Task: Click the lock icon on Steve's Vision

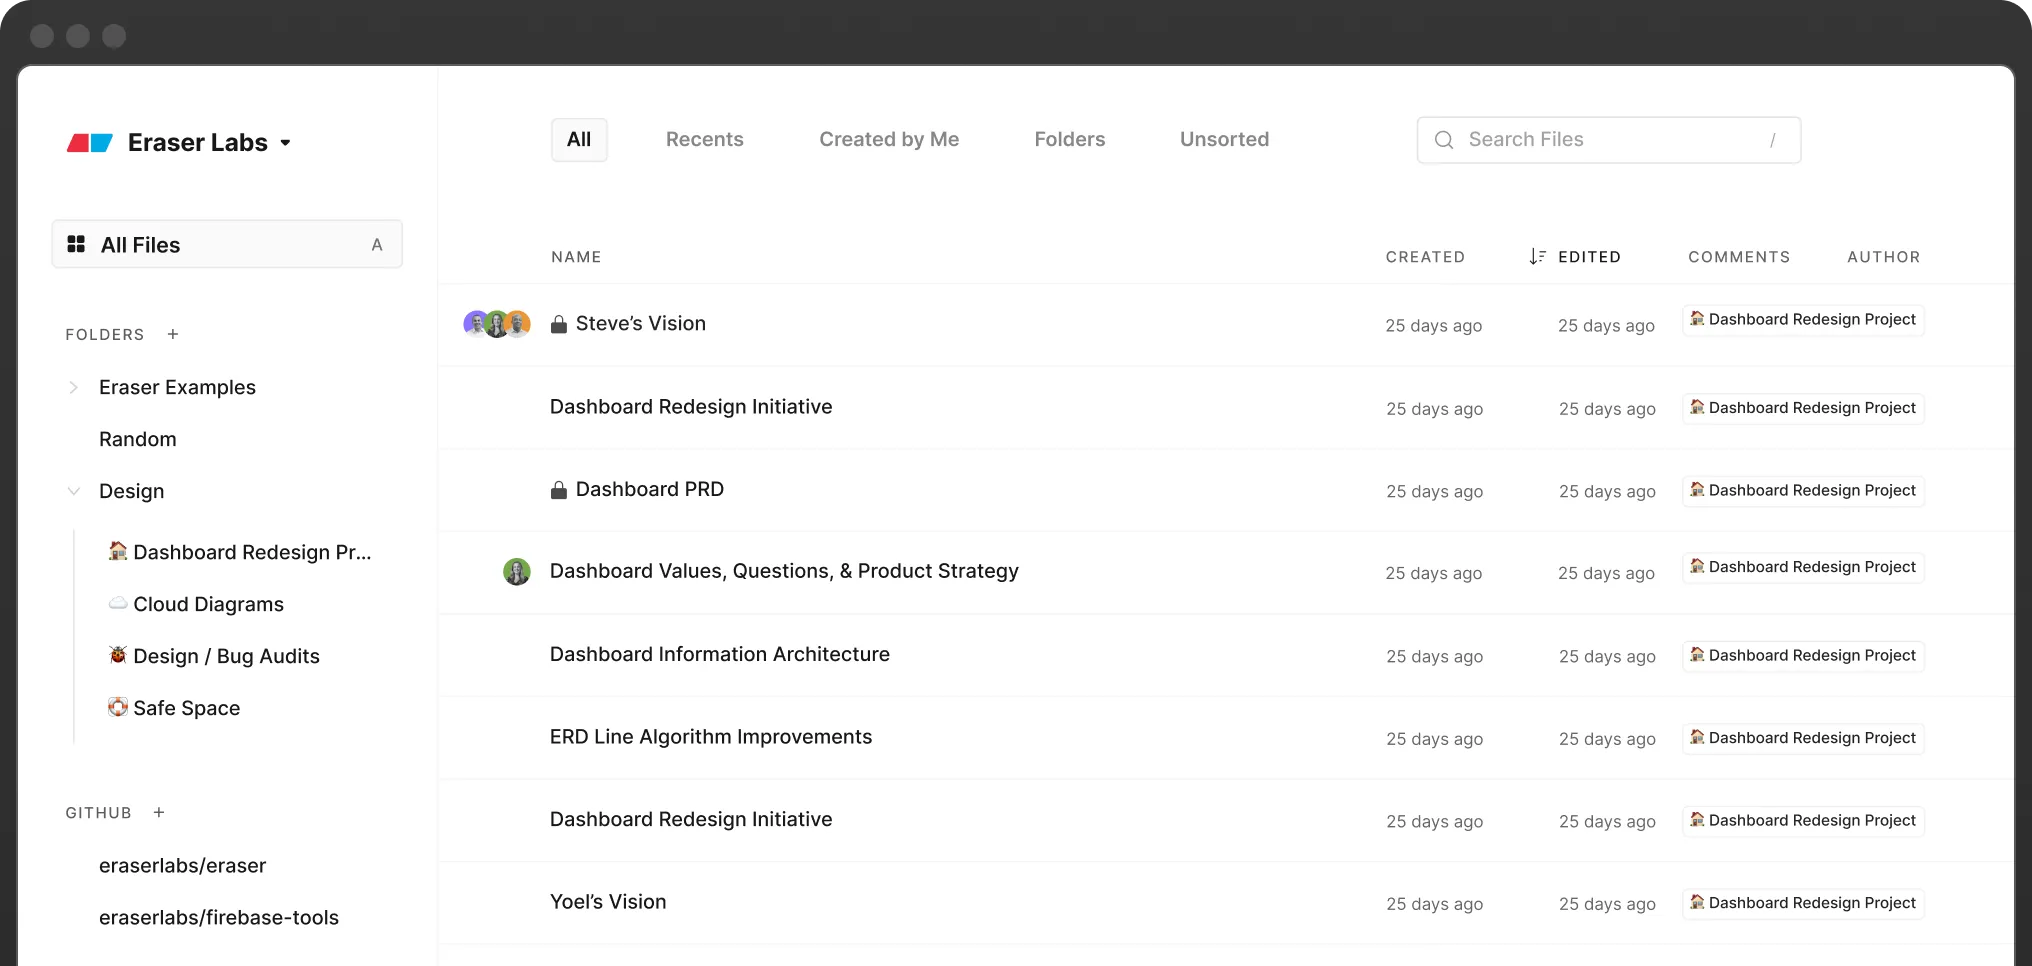Action: 559,323
